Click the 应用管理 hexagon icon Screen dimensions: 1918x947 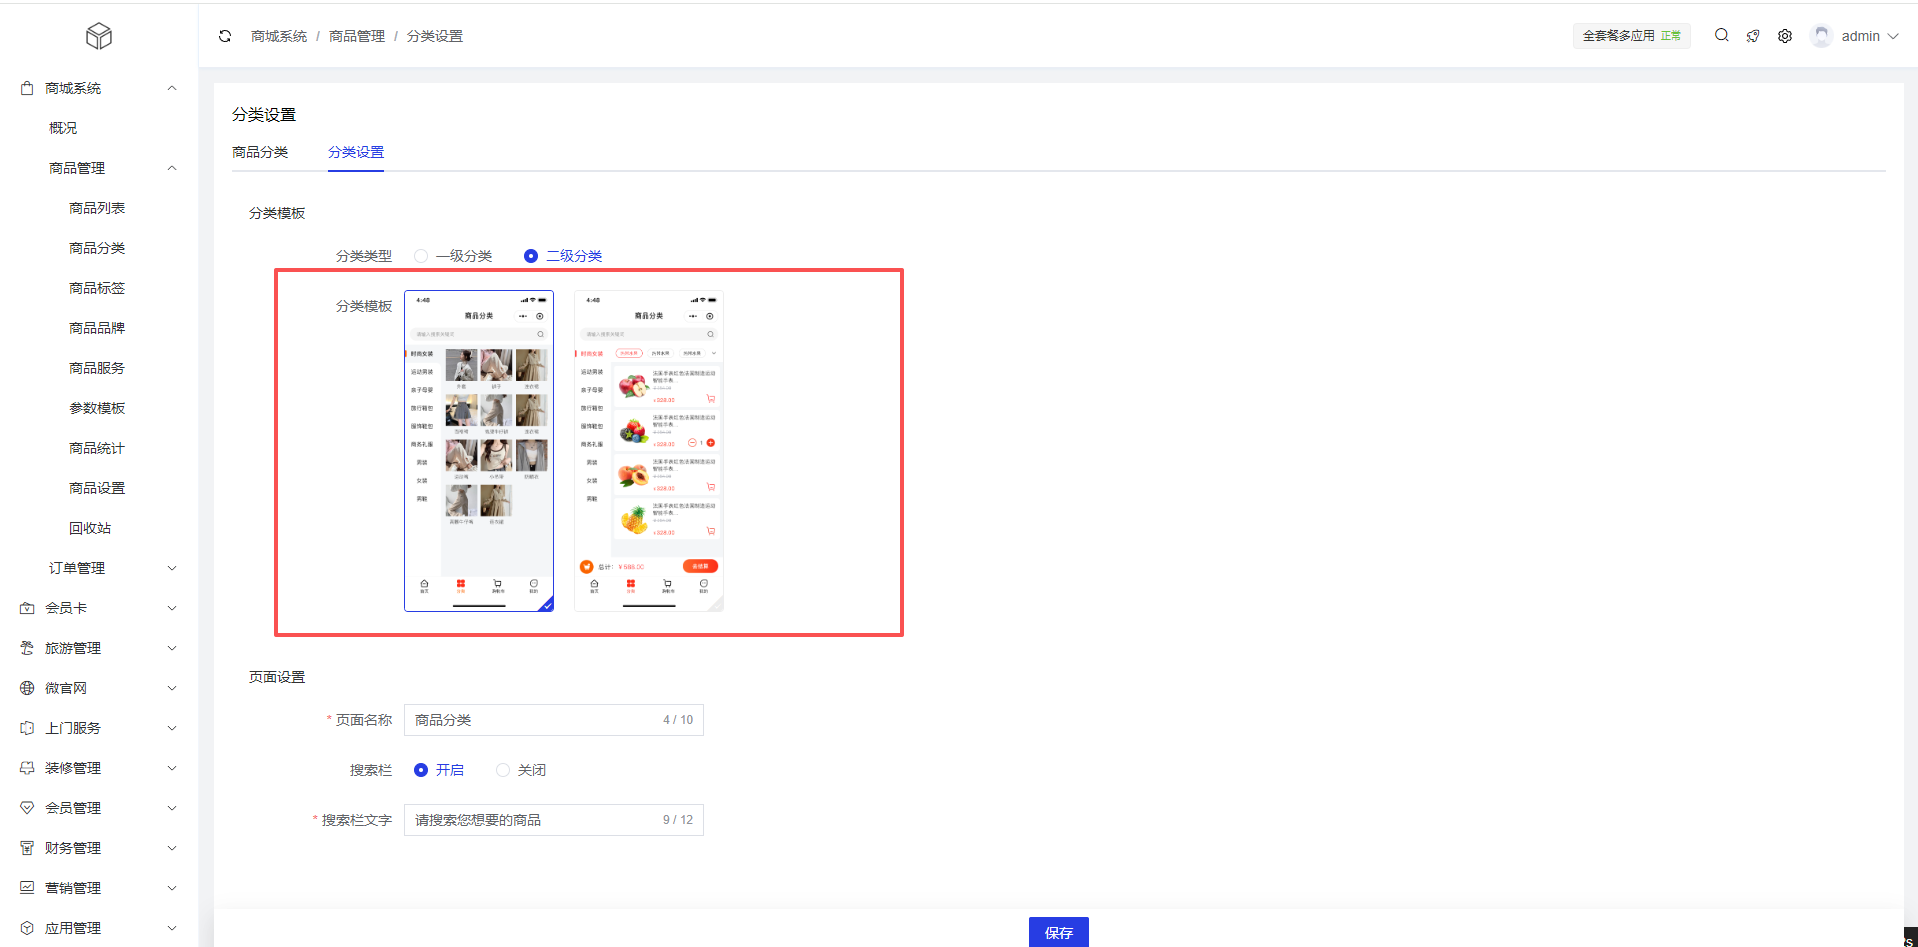pyautogui.click(x=27, y=928)
